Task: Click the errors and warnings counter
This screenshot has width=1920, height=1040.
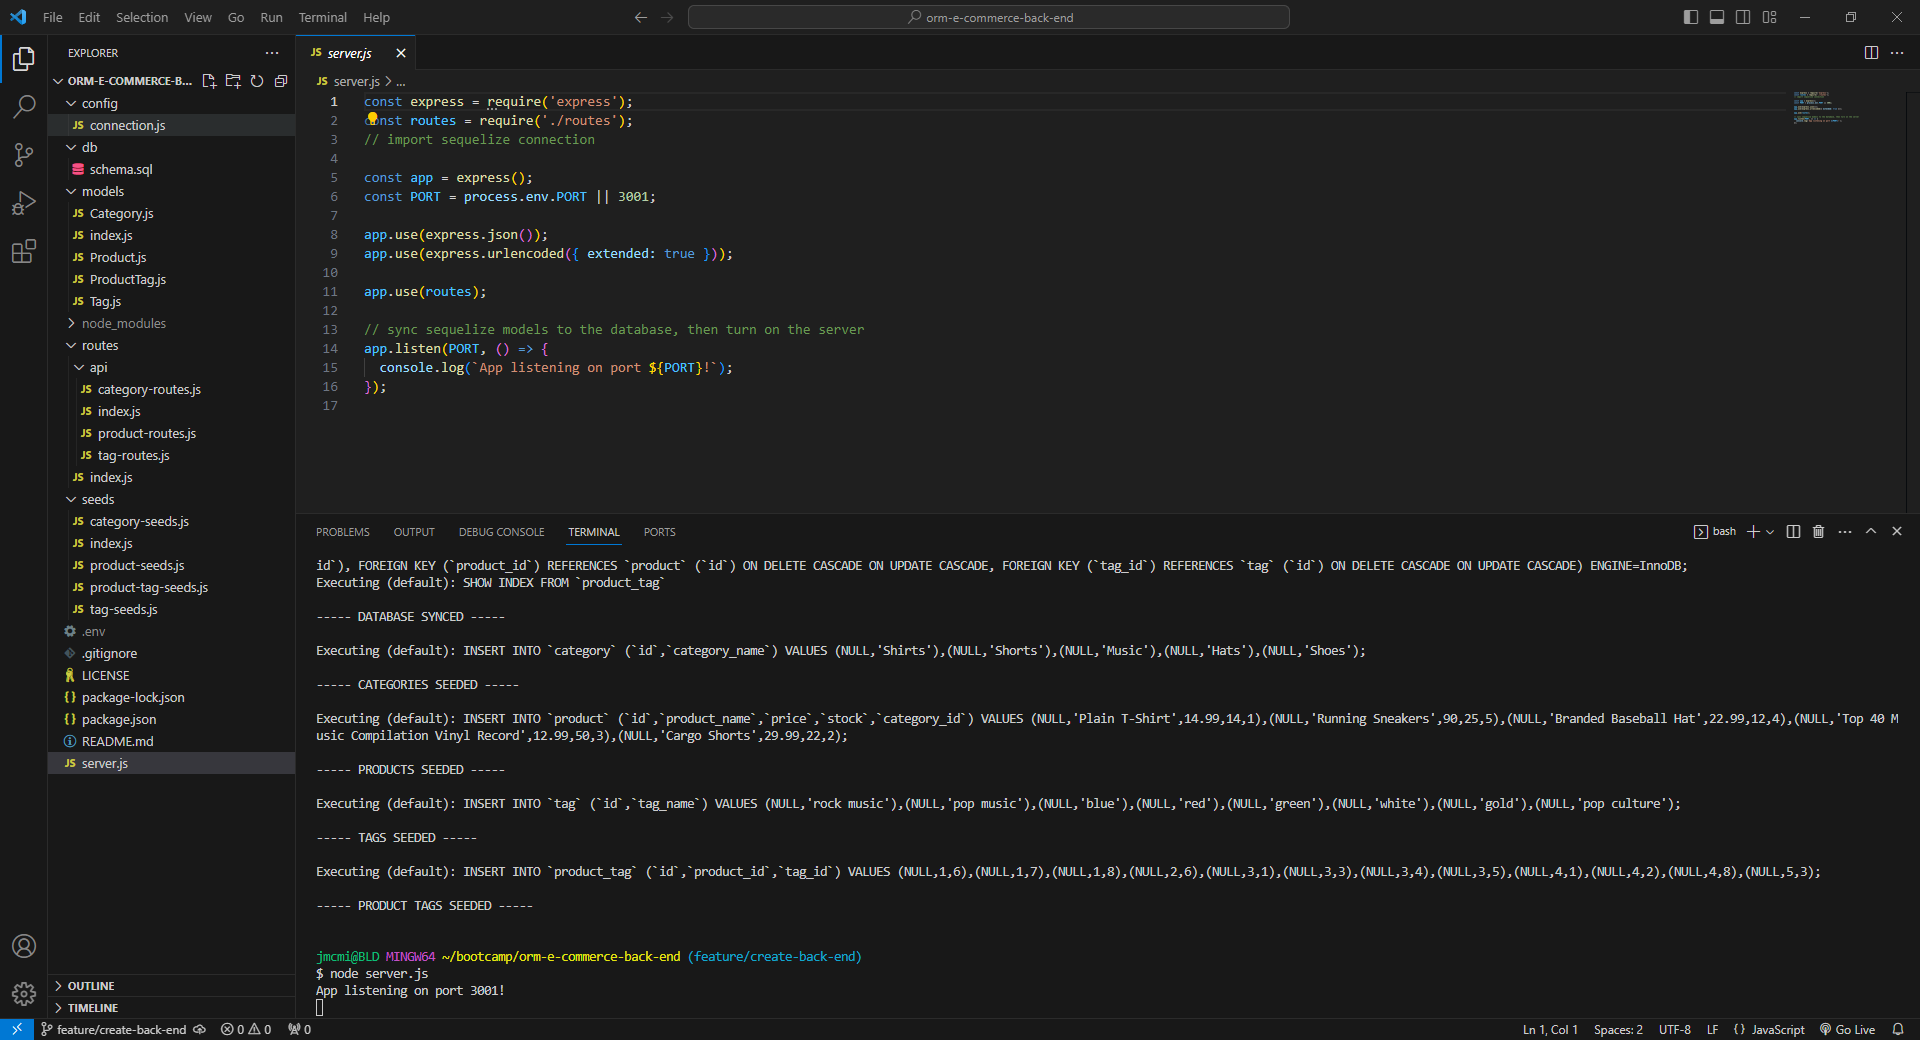Action: pos(246,1030)
